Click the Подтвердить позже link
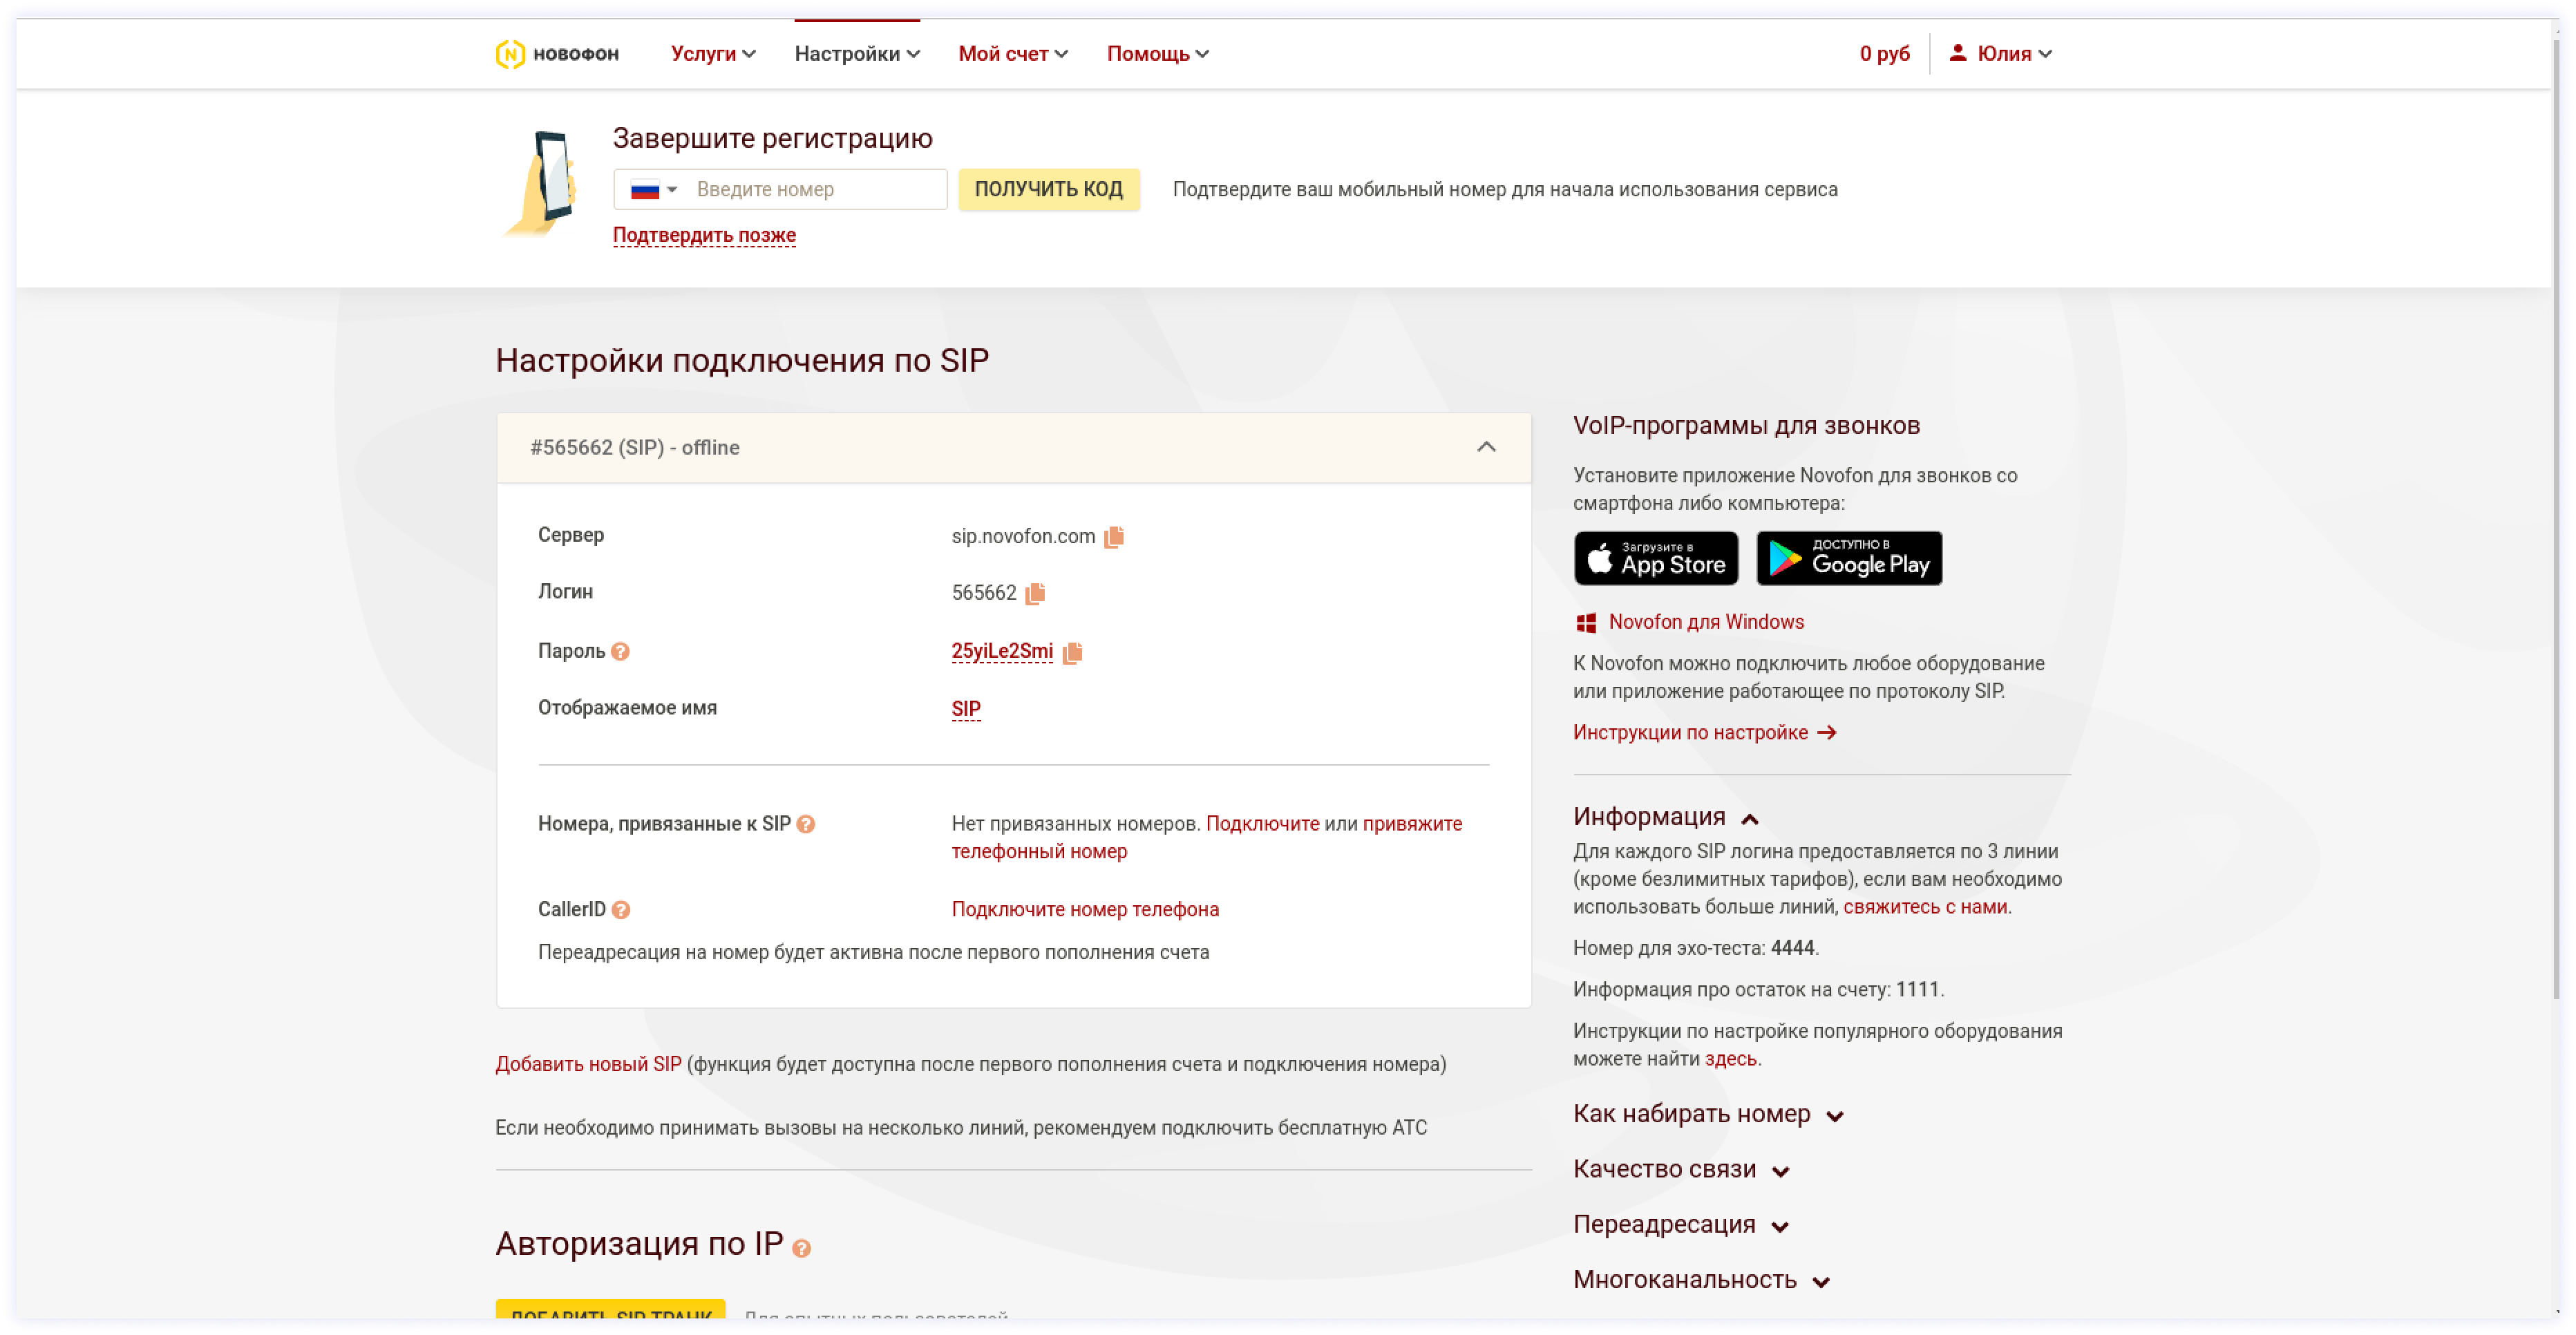 pyautogui.click(x=704, y=235)
